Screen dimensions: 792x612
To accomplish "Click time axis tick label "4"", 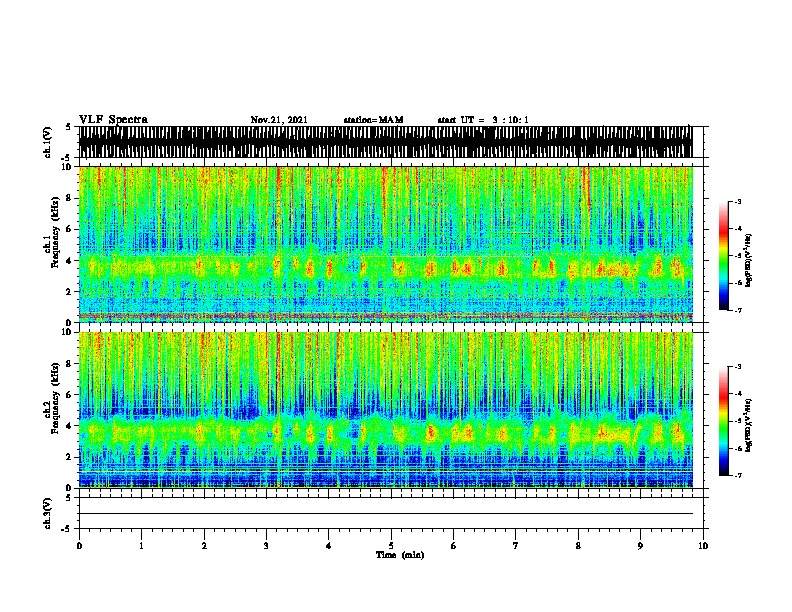I will (329, 546).
